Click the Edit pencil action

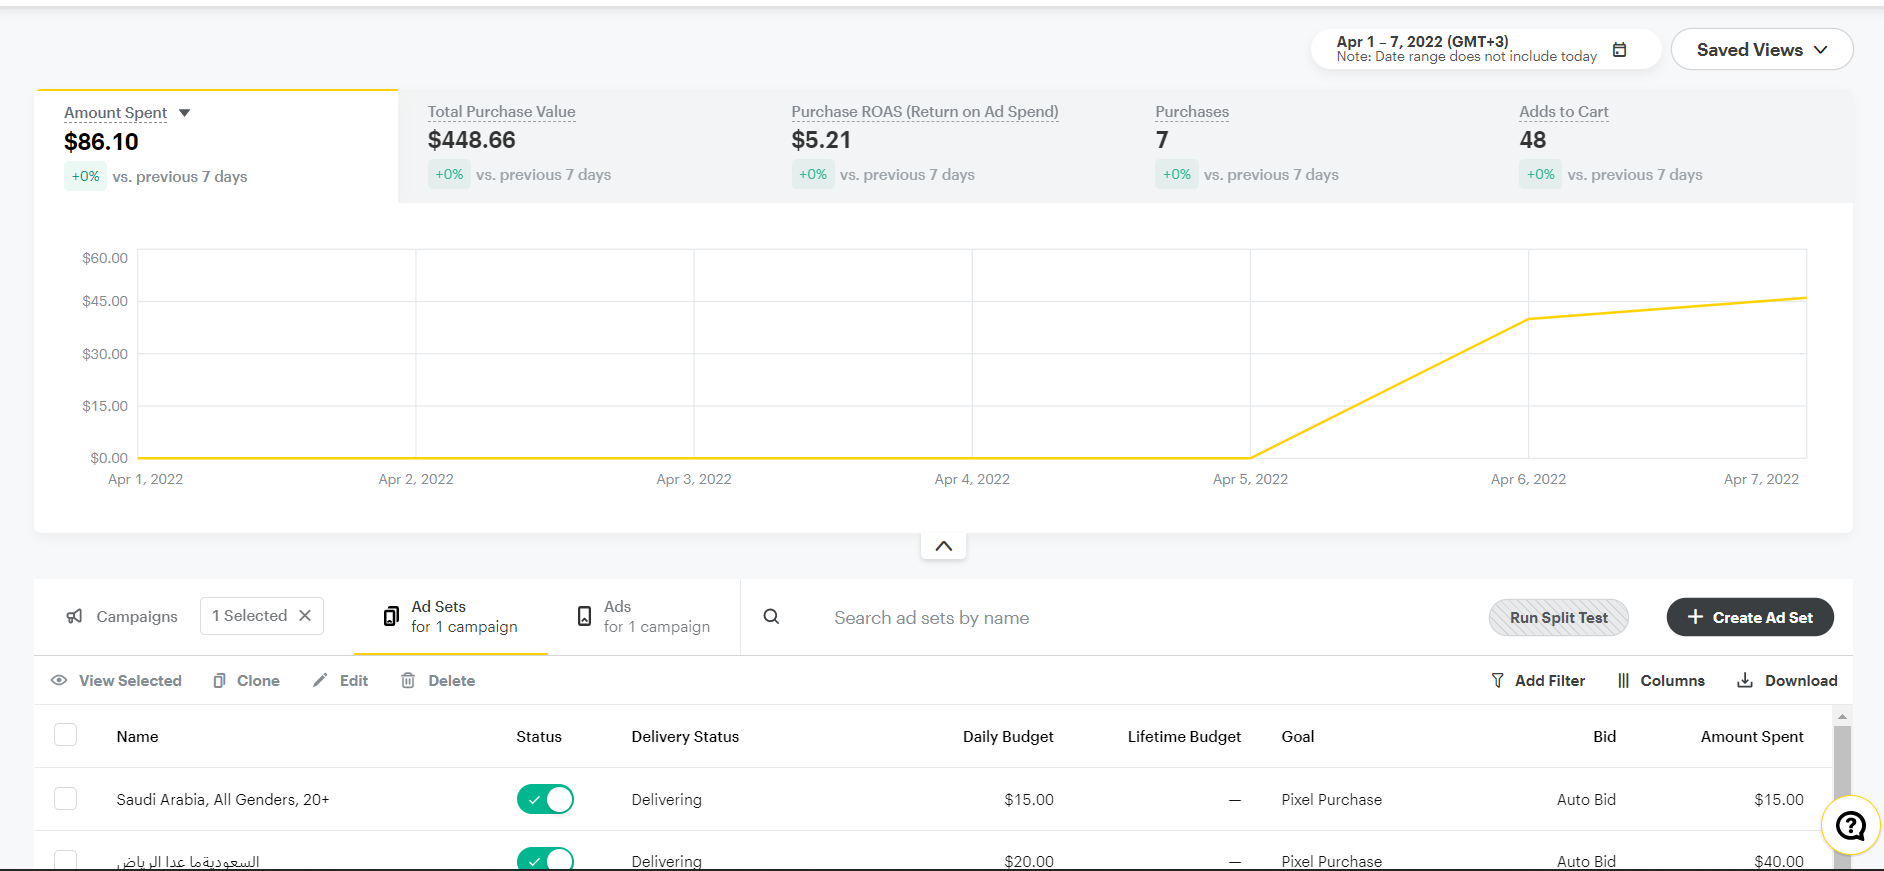coord(320,681)
